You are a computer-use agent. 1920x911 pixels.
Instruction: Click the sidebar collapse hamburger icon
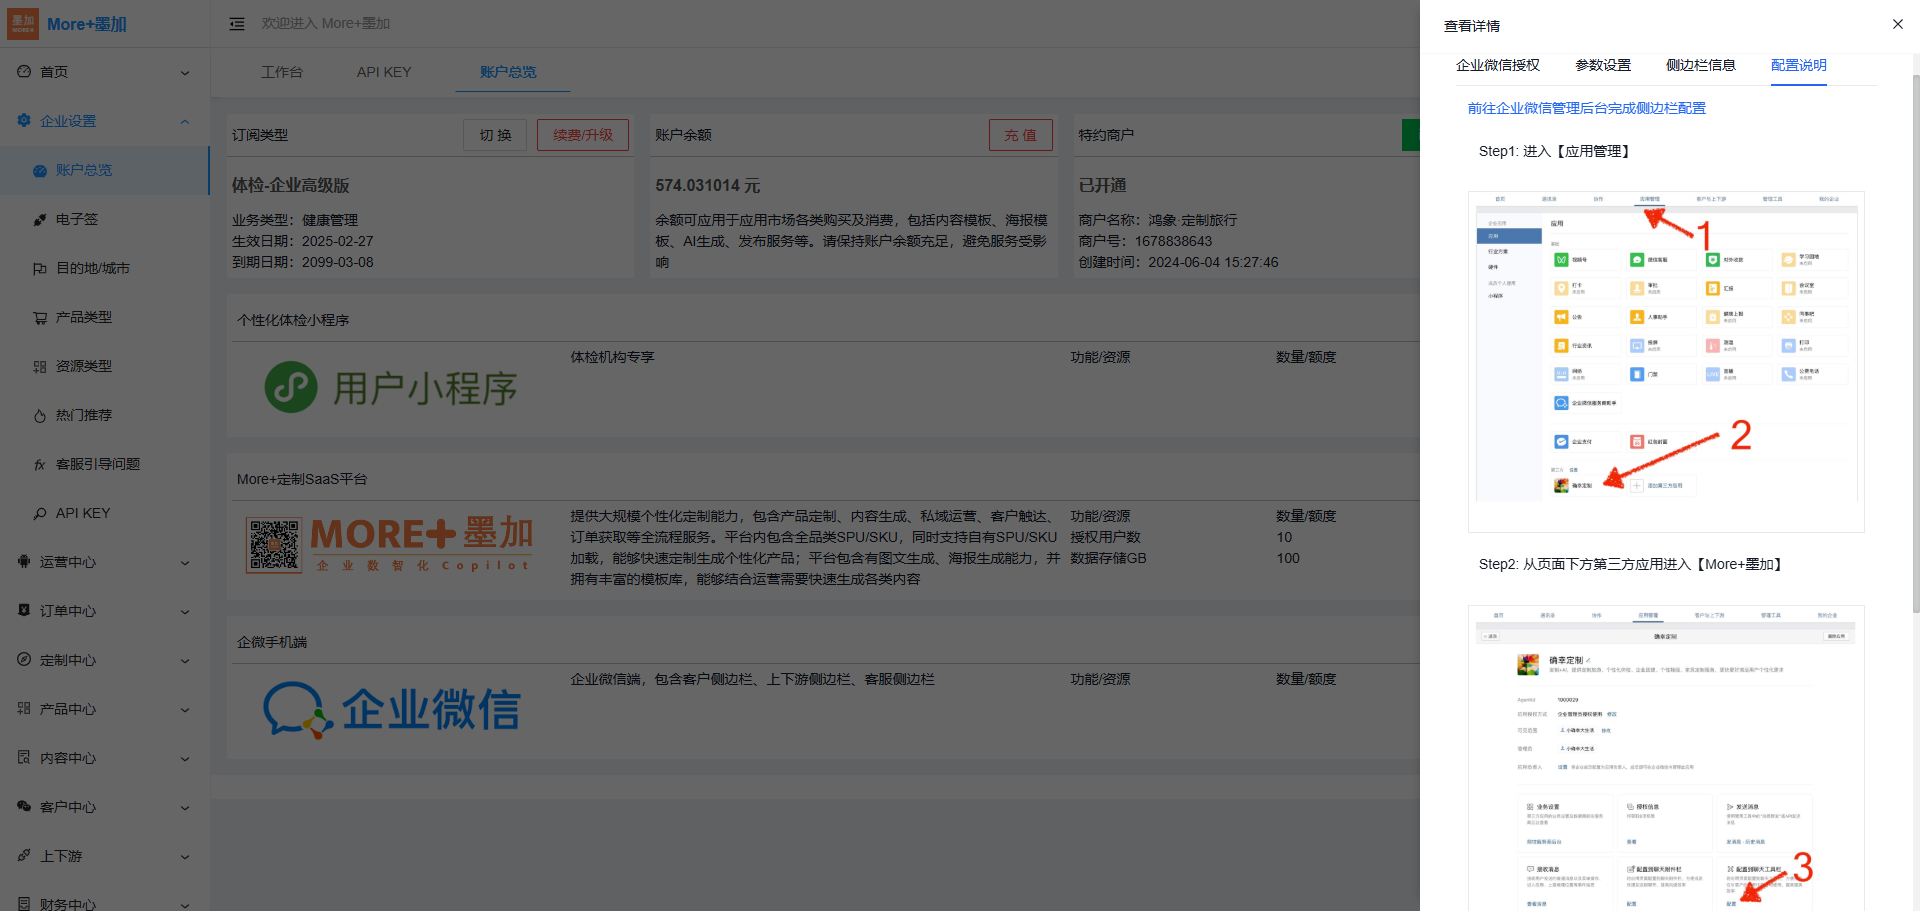click(x=237, y=24)
